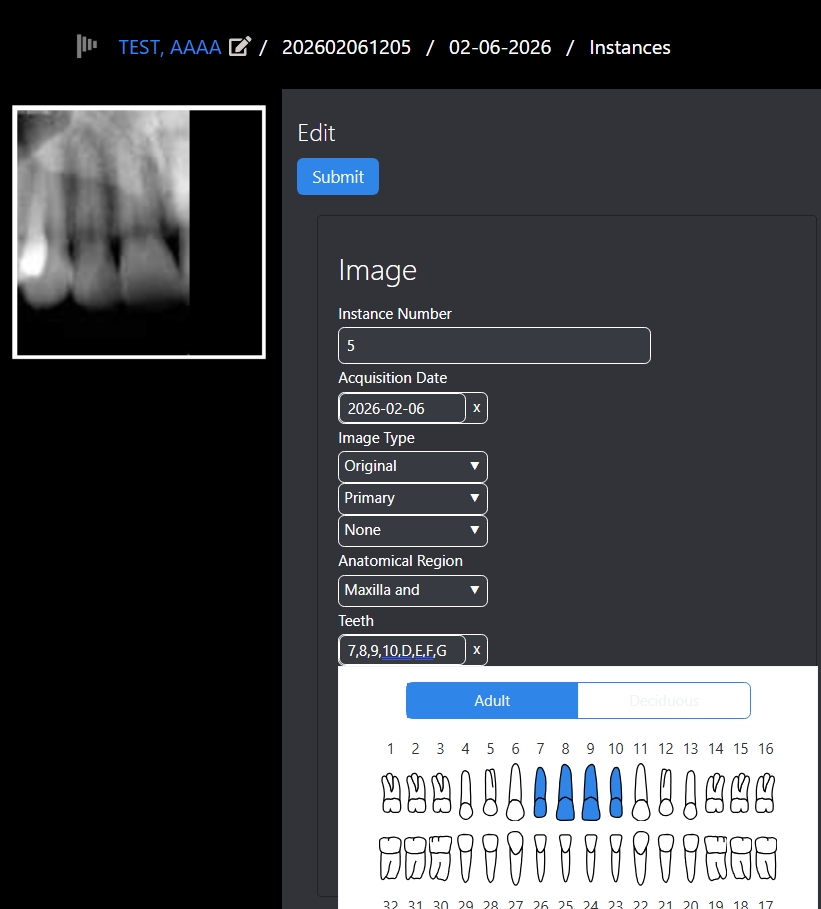Open patient edit pencil icon
821x909 pixels.
pyautogui.click(x=239, y=46)
